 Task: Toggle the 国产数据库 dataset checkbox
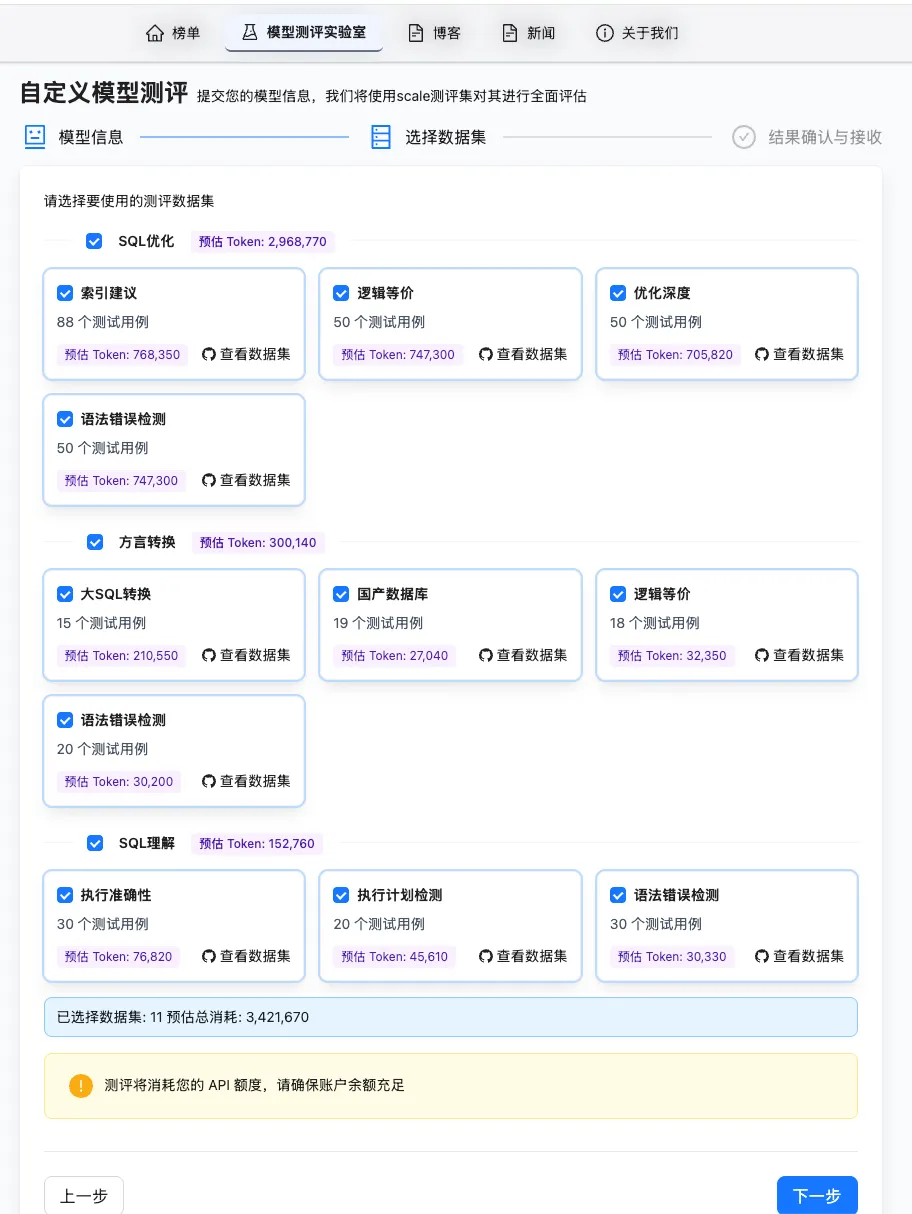341,594
